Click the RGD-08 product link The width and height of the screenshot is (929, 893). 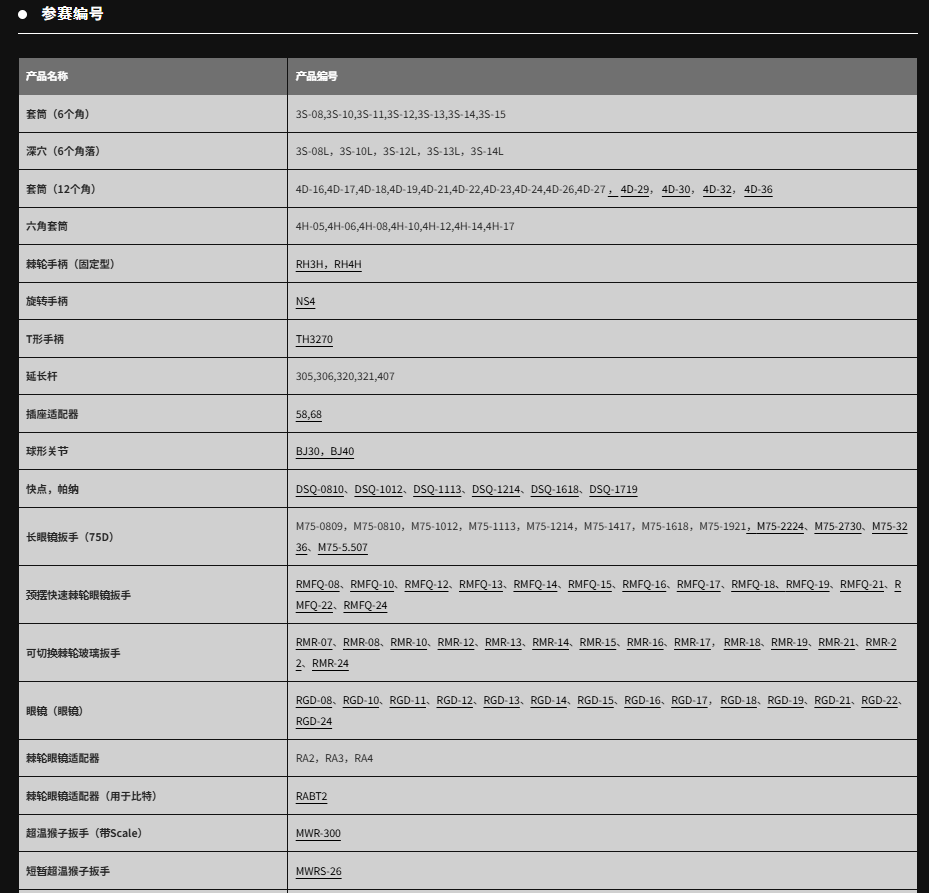tap(314, 700)
